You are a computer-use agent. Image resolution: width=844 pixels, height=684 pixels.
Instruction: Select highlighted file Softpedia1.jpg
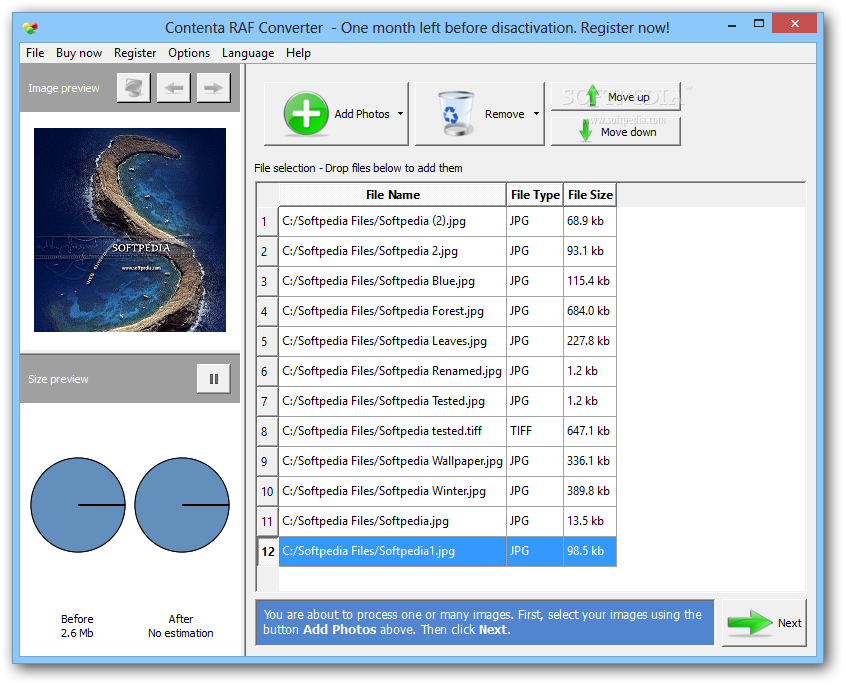point(392,551)
